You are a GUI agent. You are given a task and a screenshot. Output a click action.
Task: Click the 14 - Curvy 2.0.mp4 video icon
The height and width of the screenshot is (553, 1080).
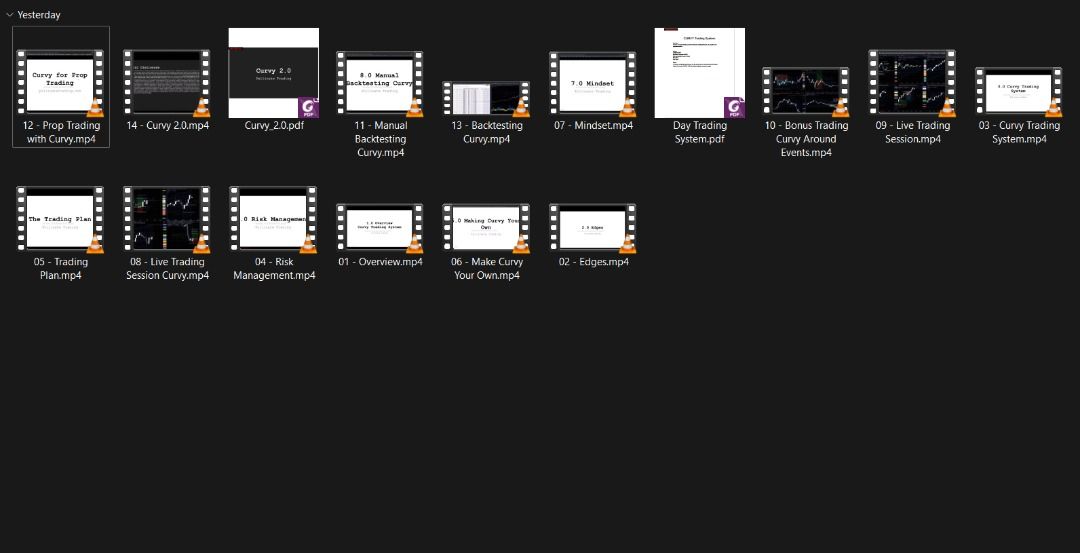coord(167,83)
